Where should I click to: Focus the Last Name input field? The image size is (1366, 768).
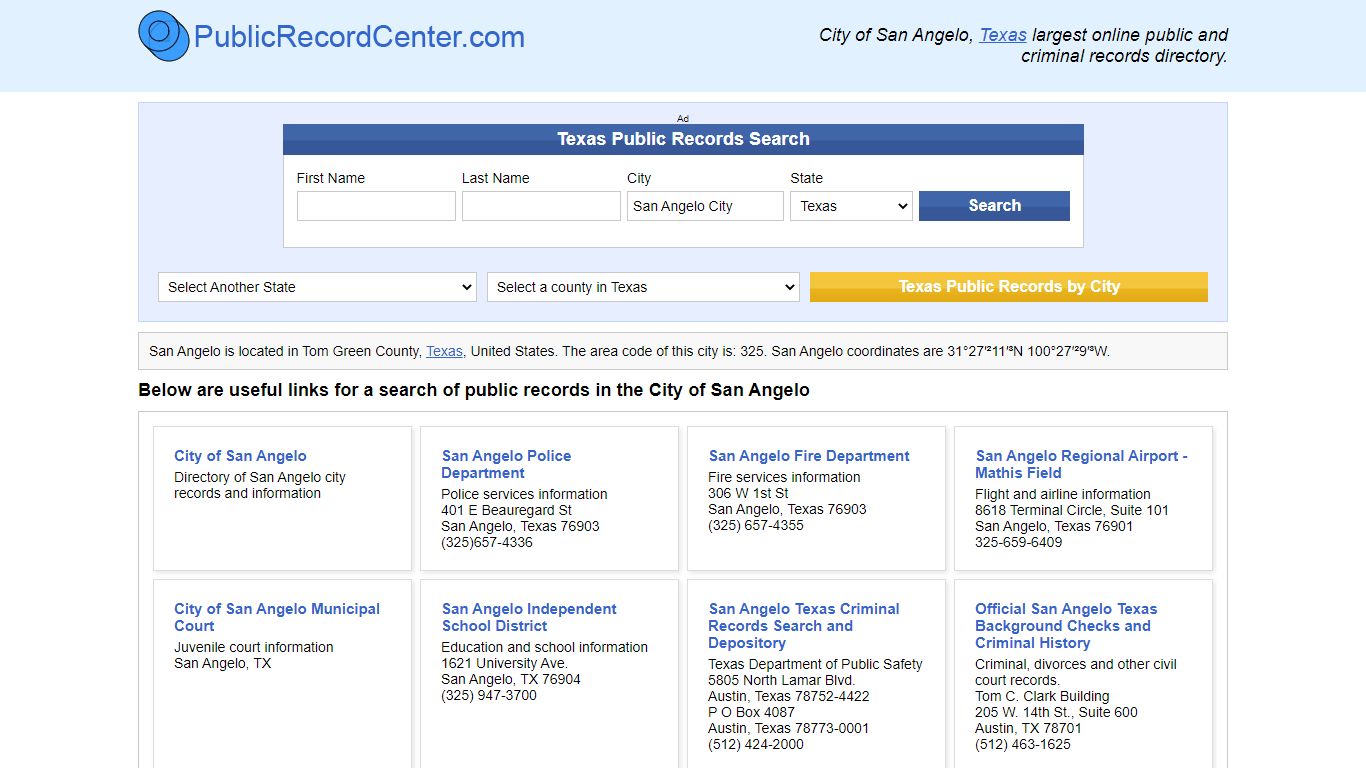(541, 206)
